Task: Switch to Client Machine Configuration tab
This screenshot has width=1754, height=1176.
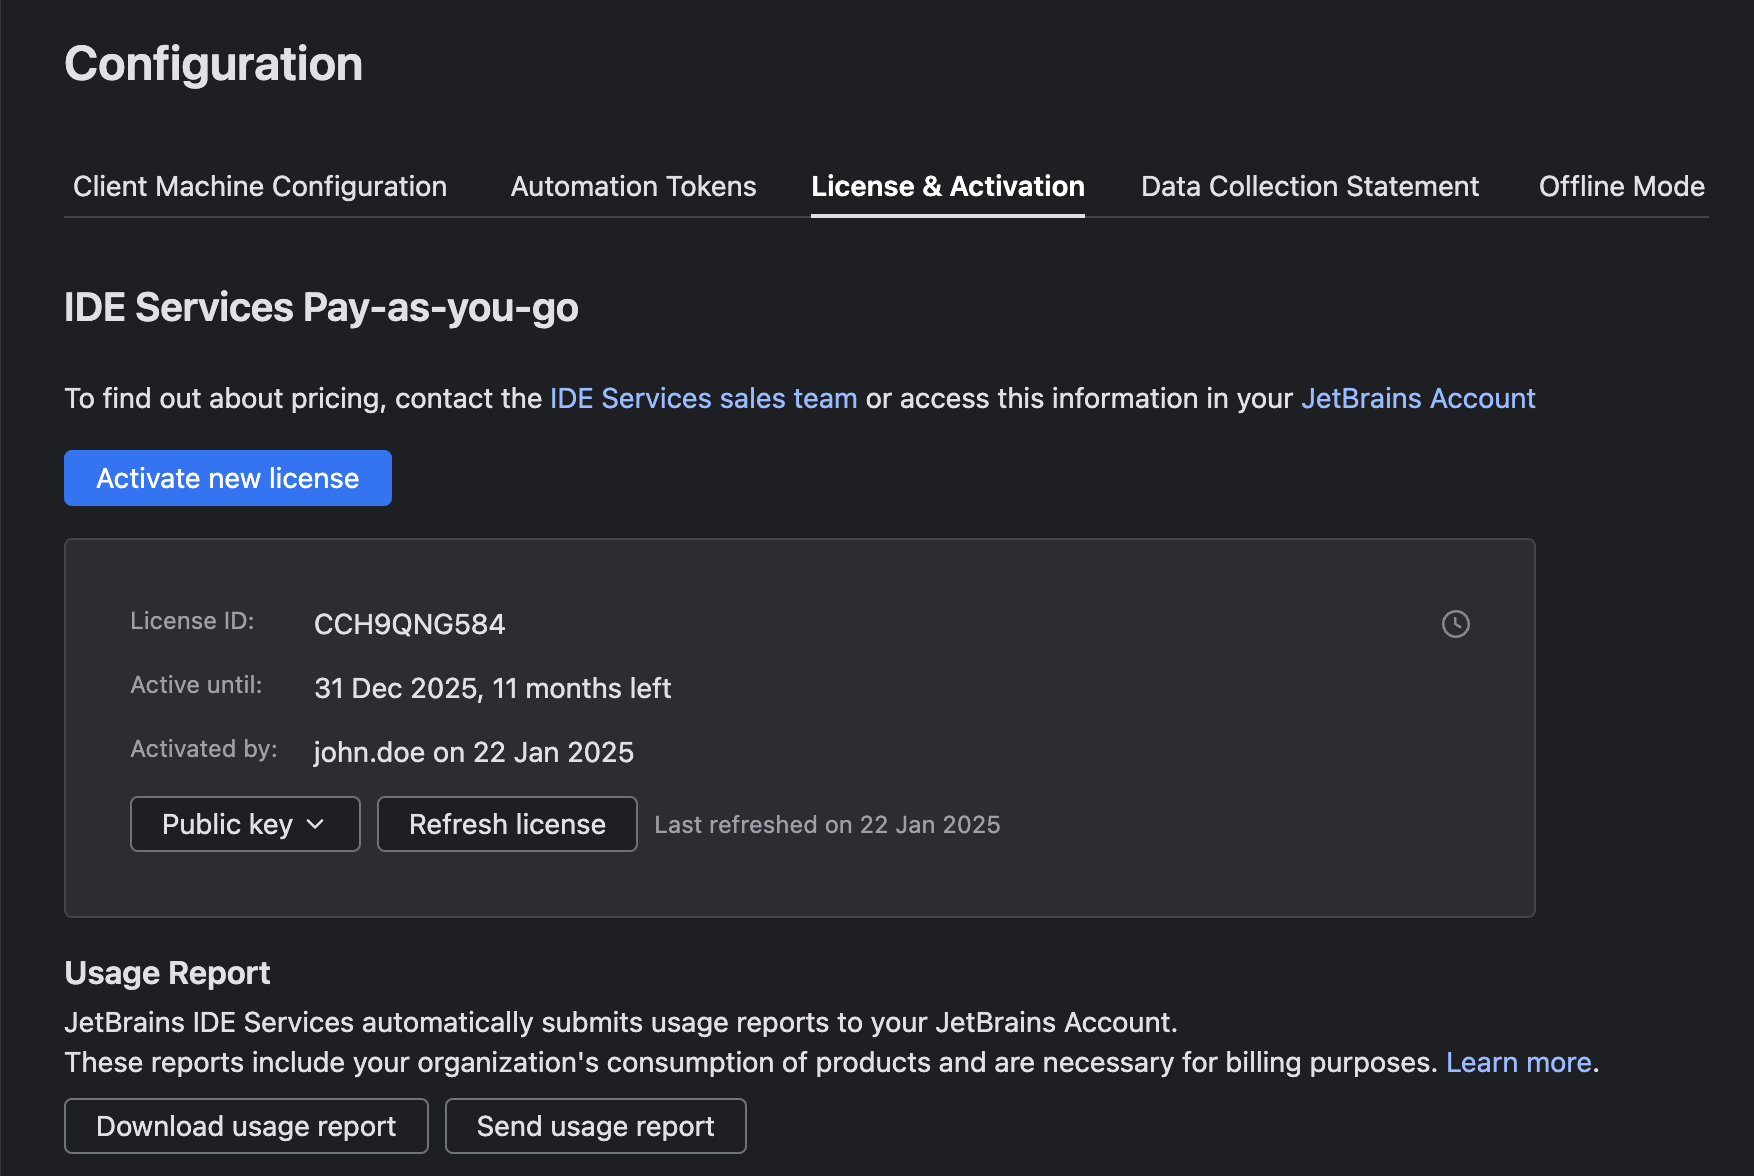Action: pyautogui.click(x=259, y=186)
